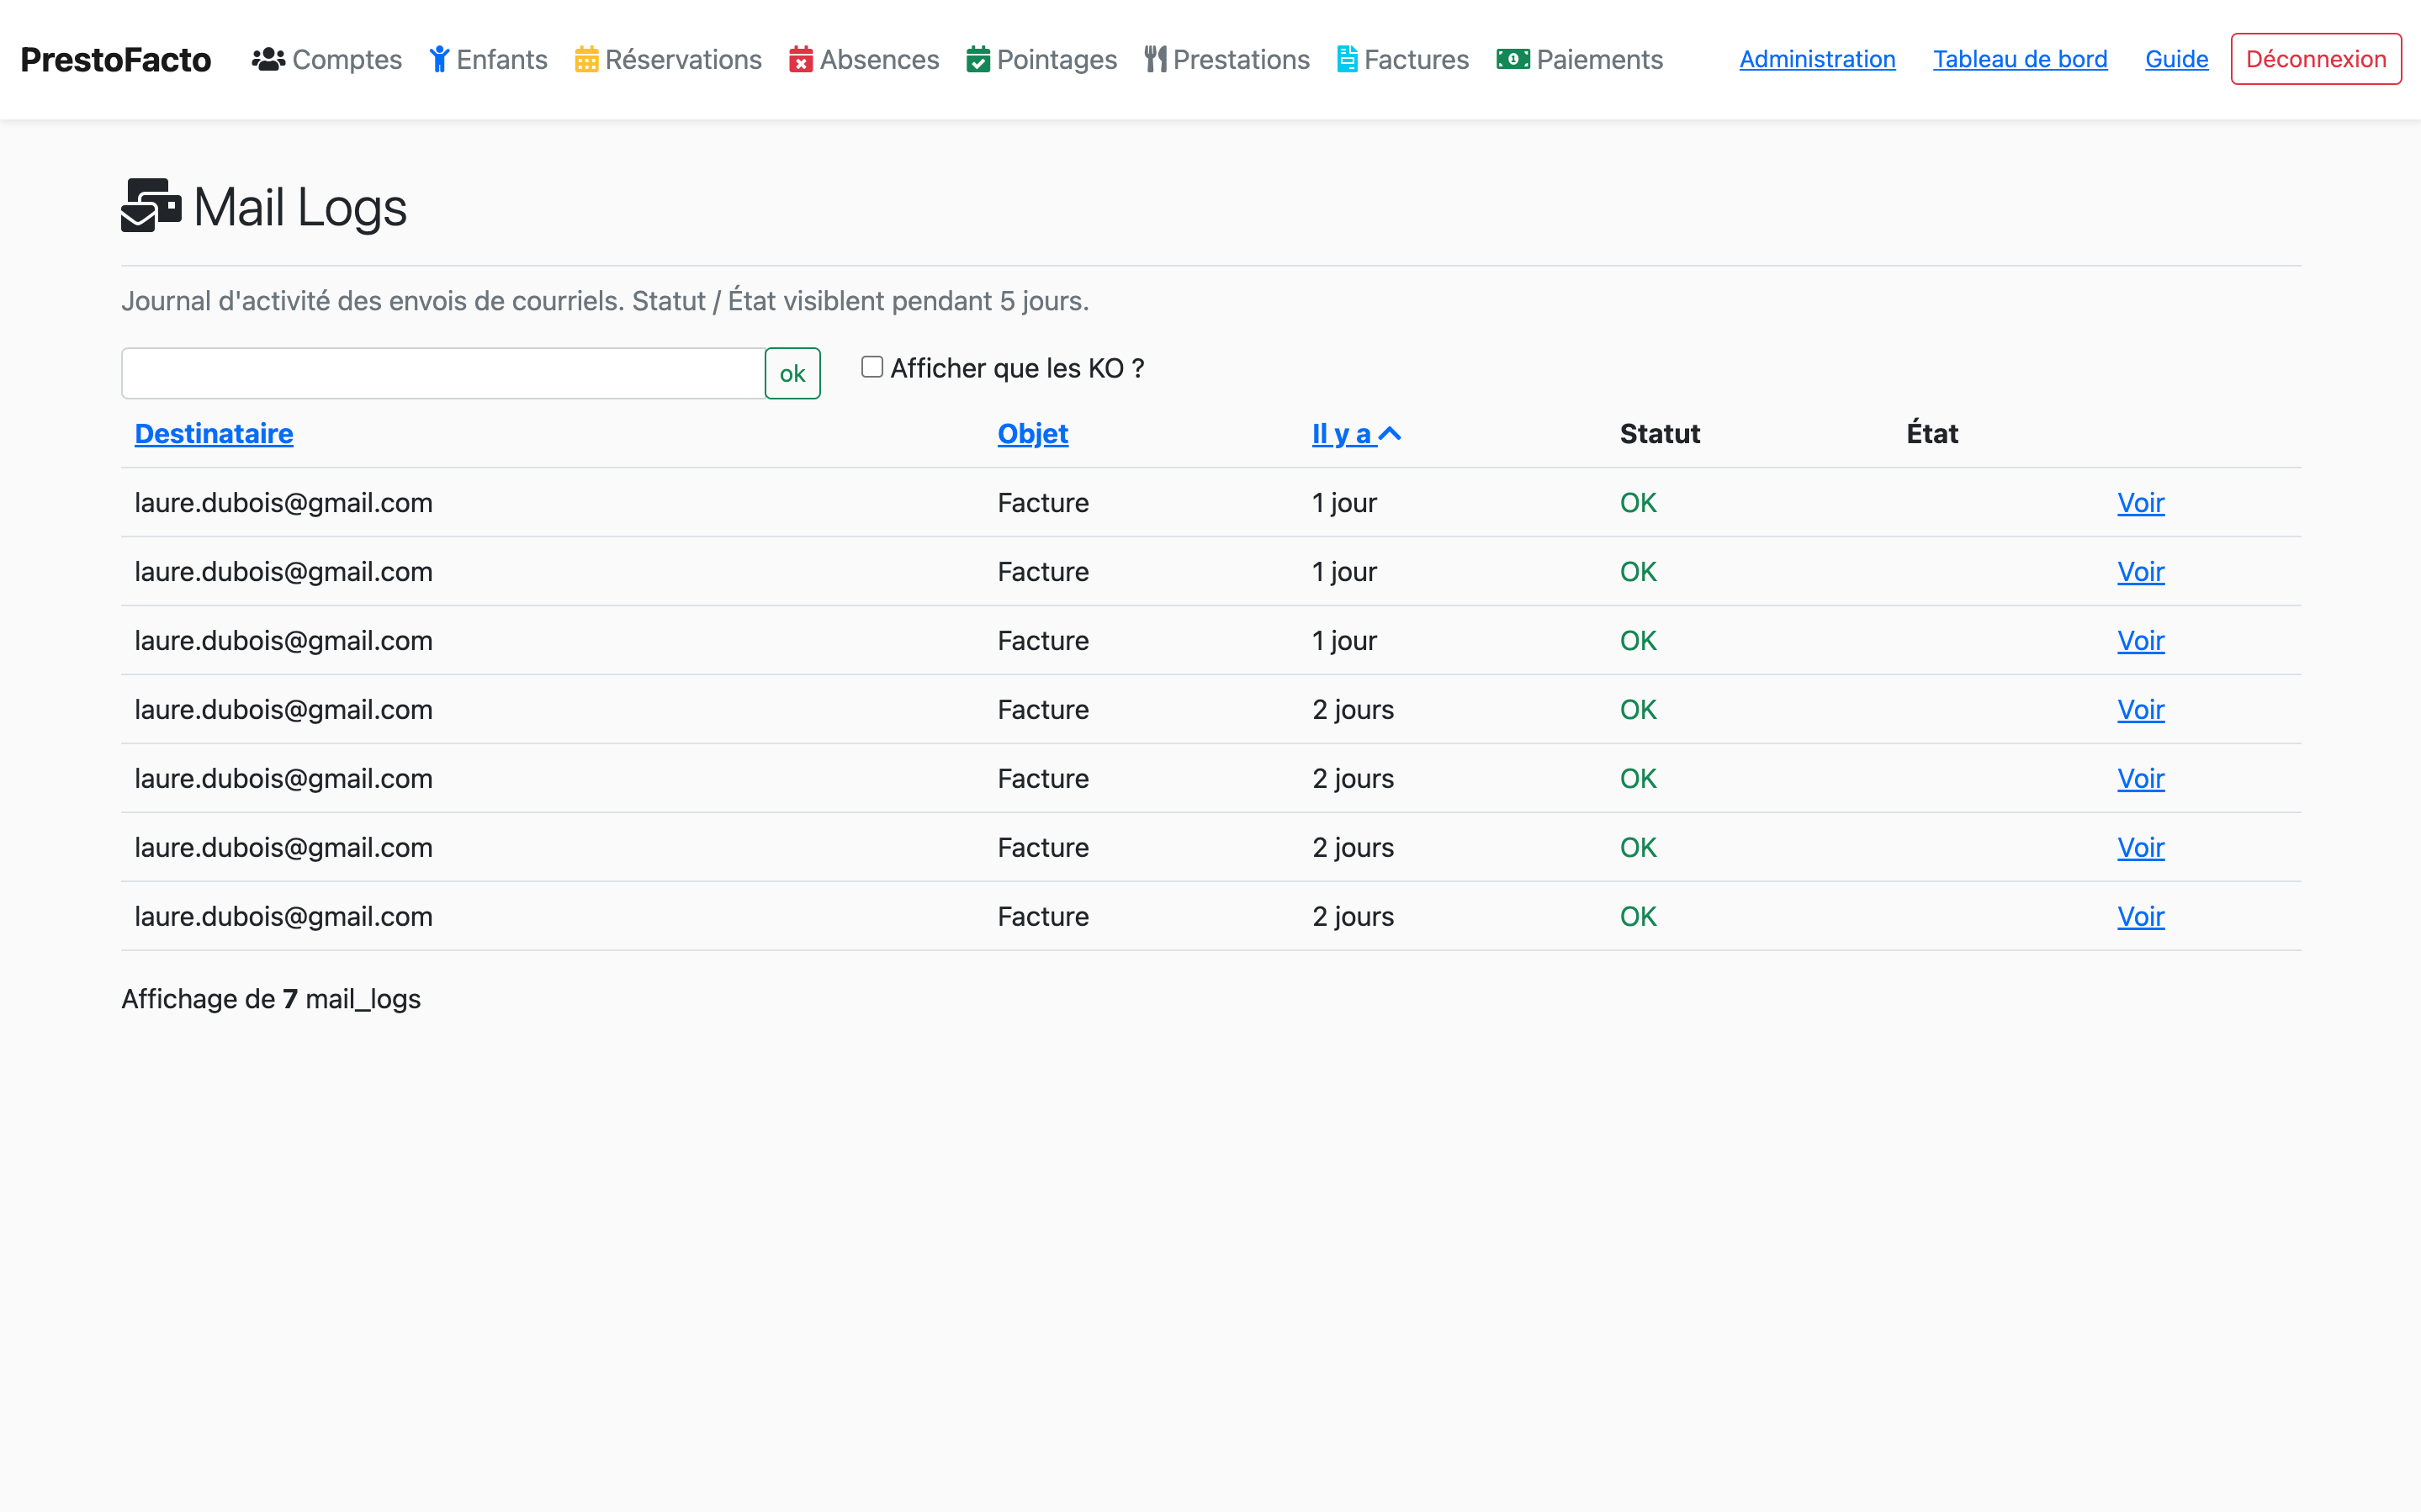Screen dimensions: 2421x1512
Task: Focus the mail log search field
Action: 443,374
